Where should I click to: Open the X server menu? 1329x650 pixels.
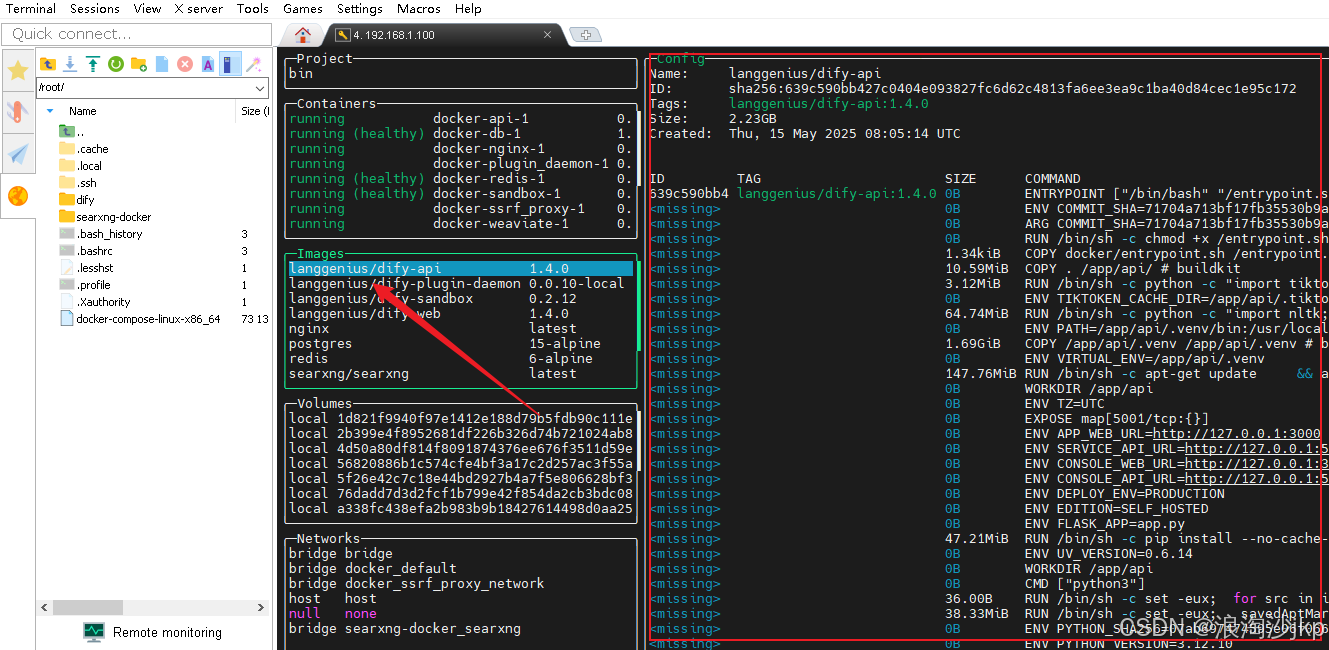point(200,8)
